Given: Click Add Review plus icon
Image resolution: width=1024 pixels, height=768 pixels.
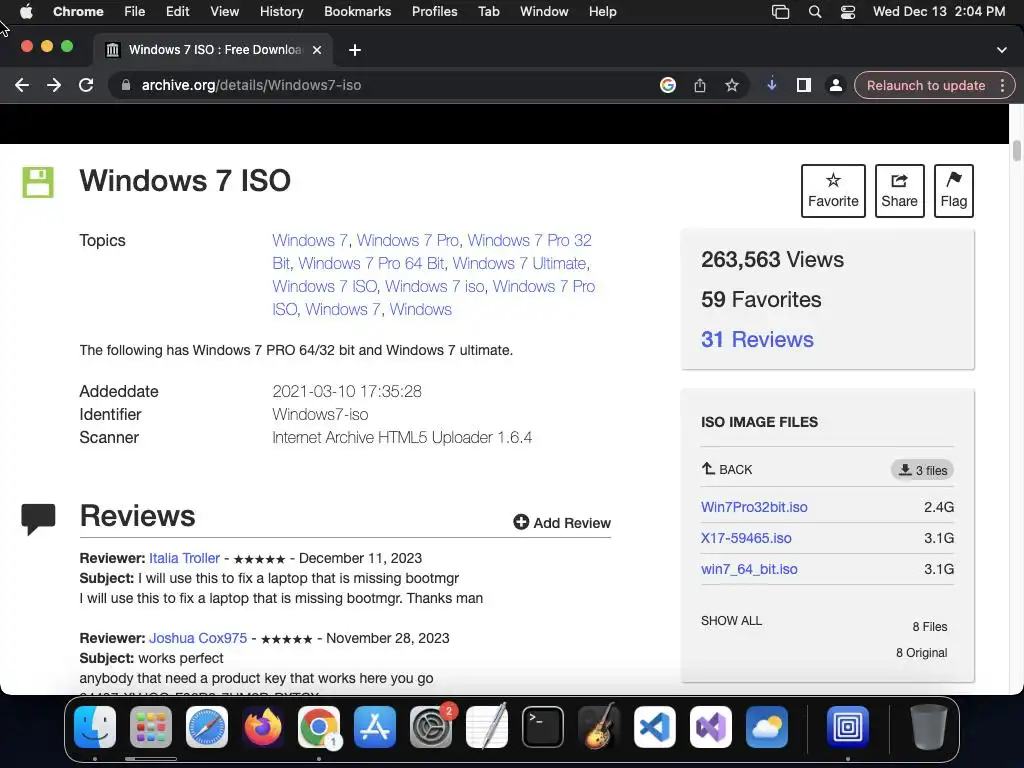Looking at the screenshot, I should [x=520, y=522].
